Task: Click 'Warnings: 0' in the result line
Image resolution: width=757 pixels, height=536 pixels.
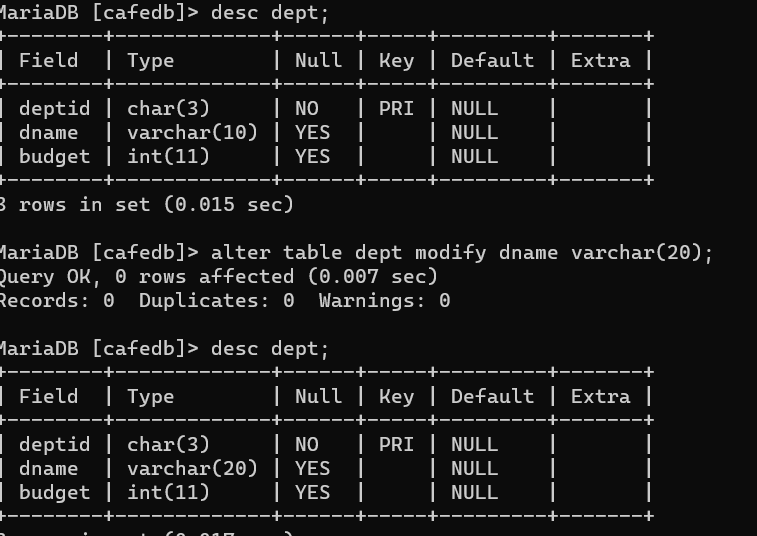Action: coord(384,301)
